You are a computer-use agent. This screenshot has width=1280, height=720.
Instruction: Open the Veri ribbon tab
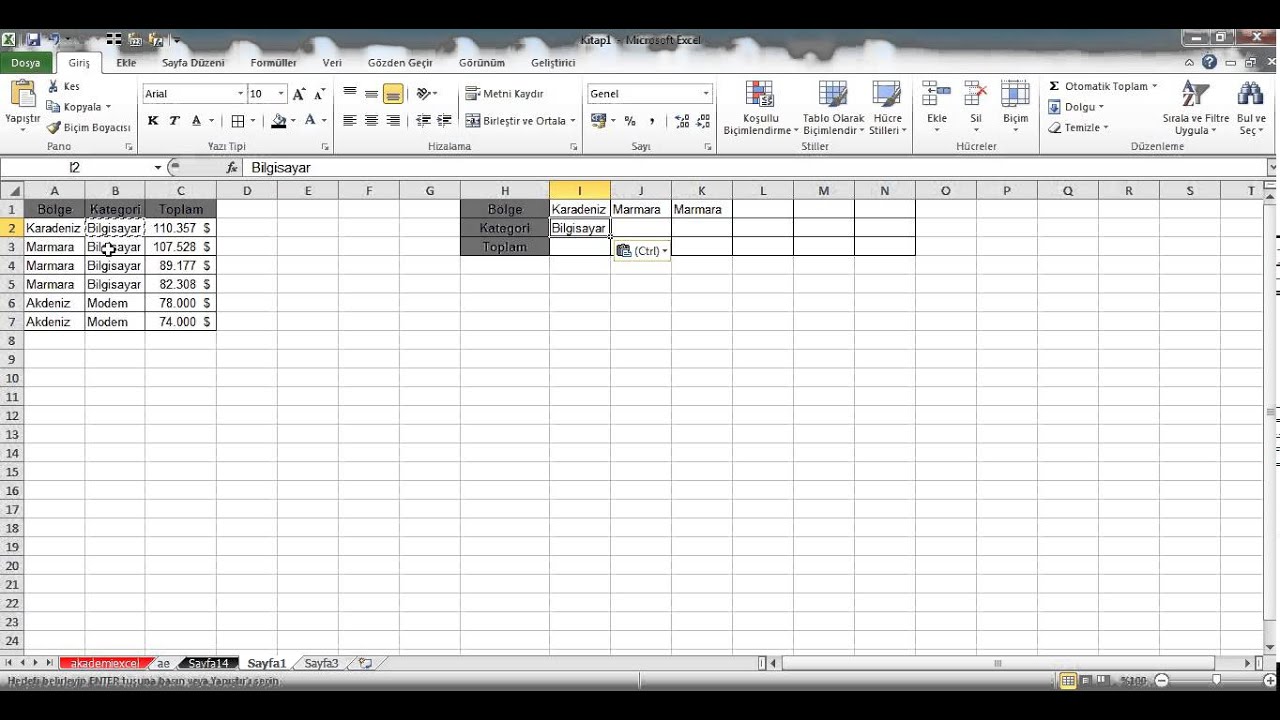[x=332, y=62]
